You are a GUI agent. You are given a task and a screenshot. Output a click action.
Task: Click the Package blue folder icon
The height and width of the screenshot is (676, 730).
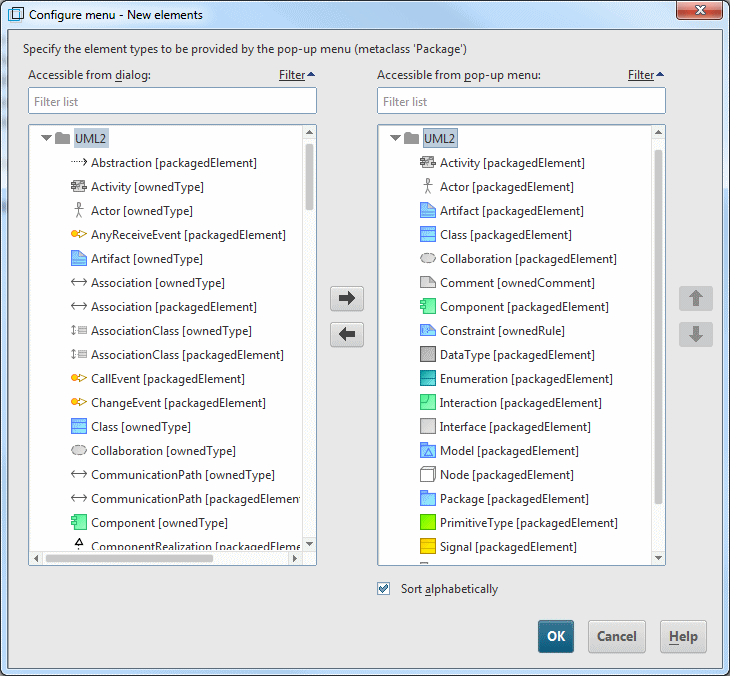click(428, 498)
